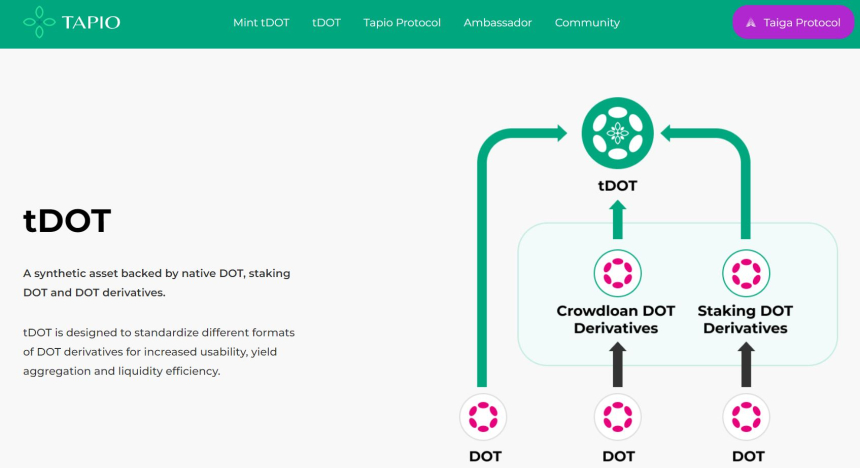
Task: Click the triangle icon inside Taiga Protocol button
Action: (x=751, y=23)
